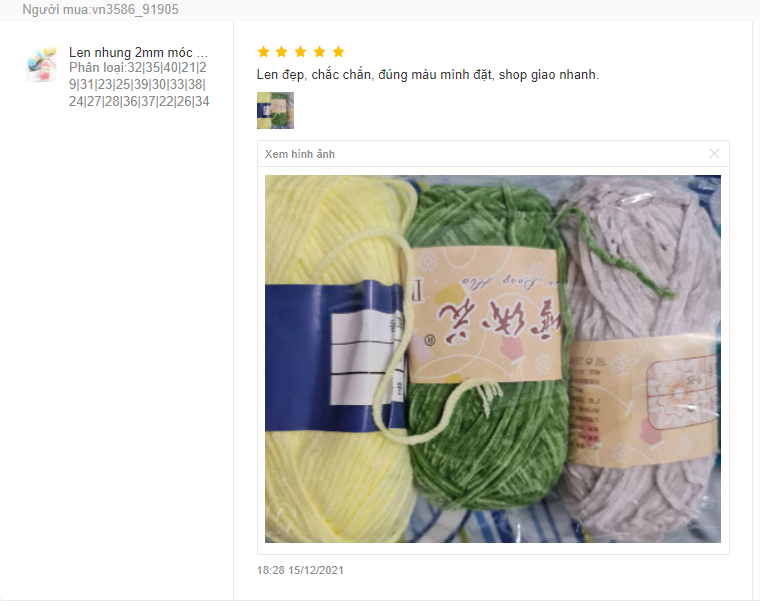Click the second yellow rating star
The width and height of the screenshot is (760, 606).
point(282,51)
